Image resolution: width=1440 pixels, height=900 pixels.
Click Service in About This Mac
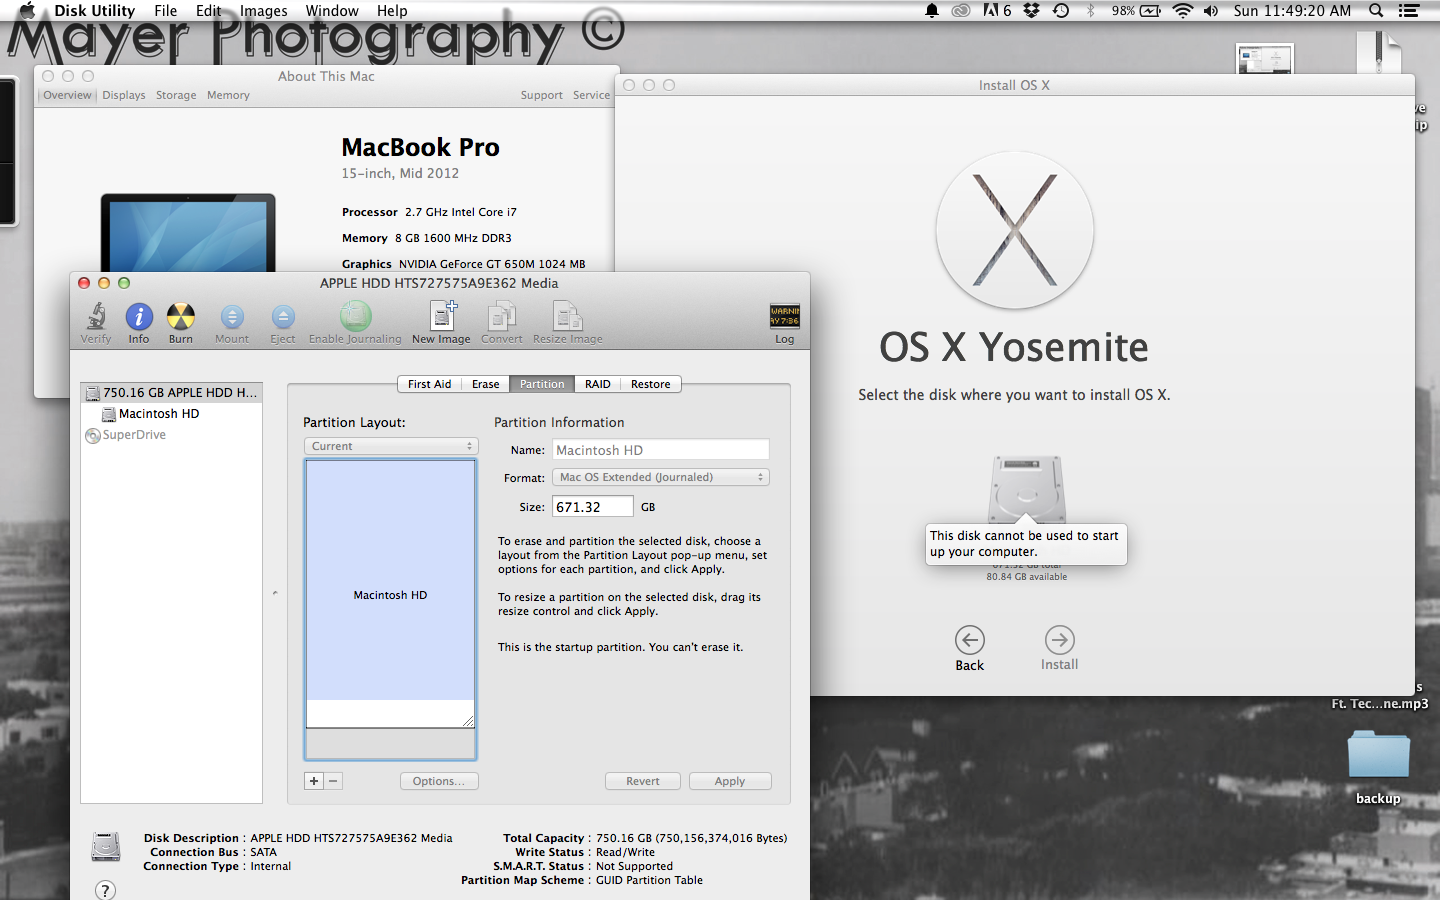[x=591, y=95]
